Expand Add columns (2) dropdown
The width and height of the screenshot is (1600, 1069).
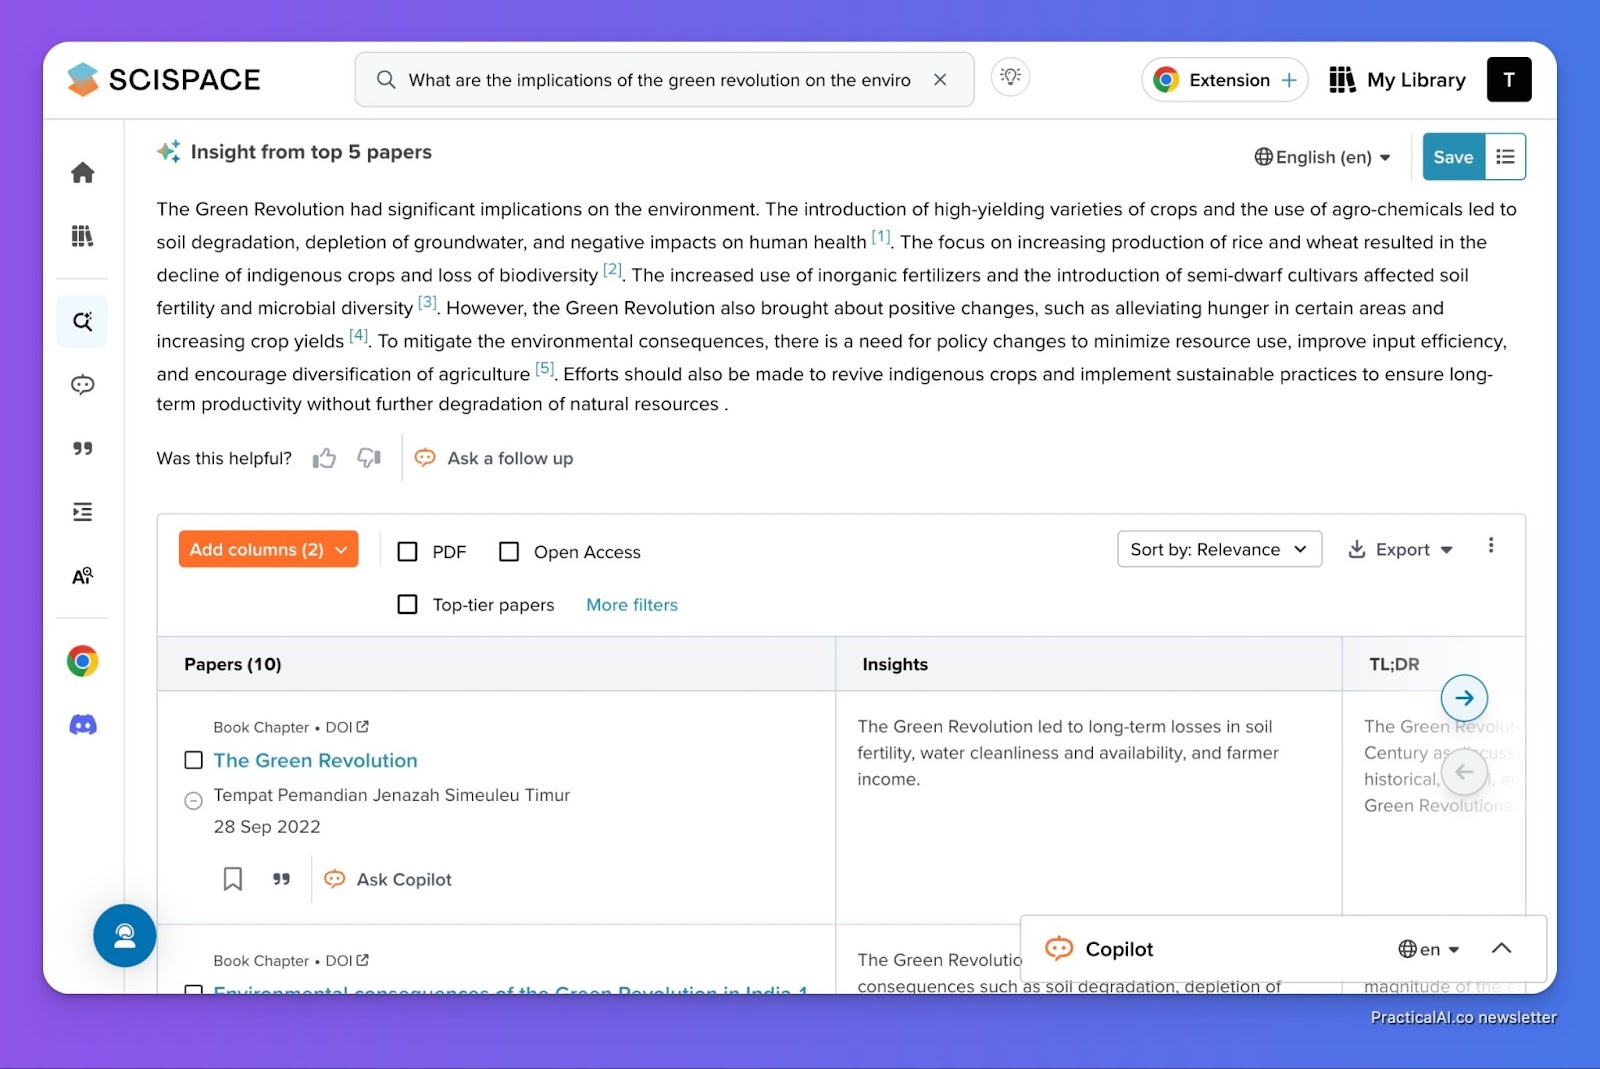pos(268,549)
